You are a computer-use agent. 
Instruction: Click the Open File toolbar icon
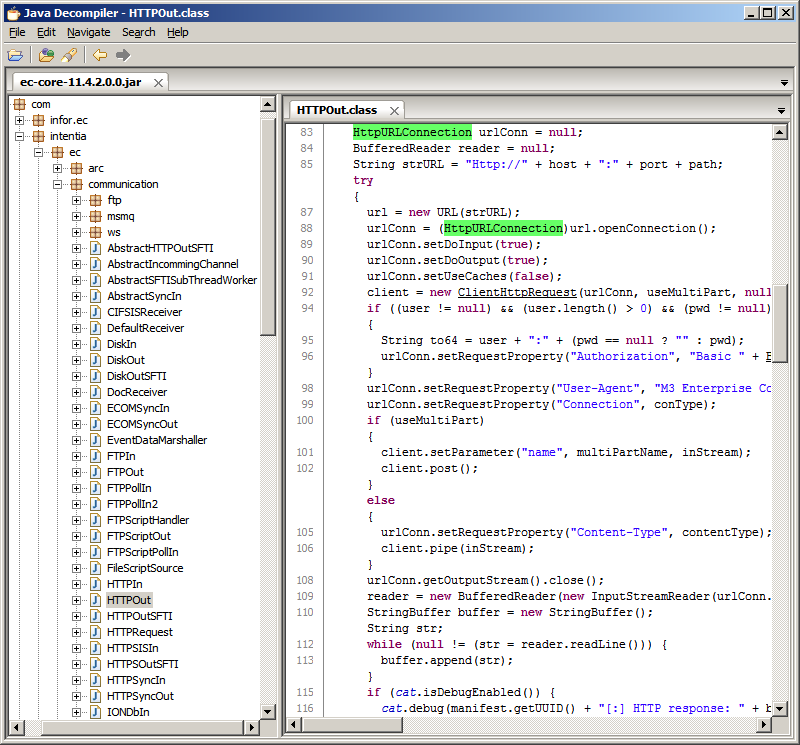coord(15,55)
